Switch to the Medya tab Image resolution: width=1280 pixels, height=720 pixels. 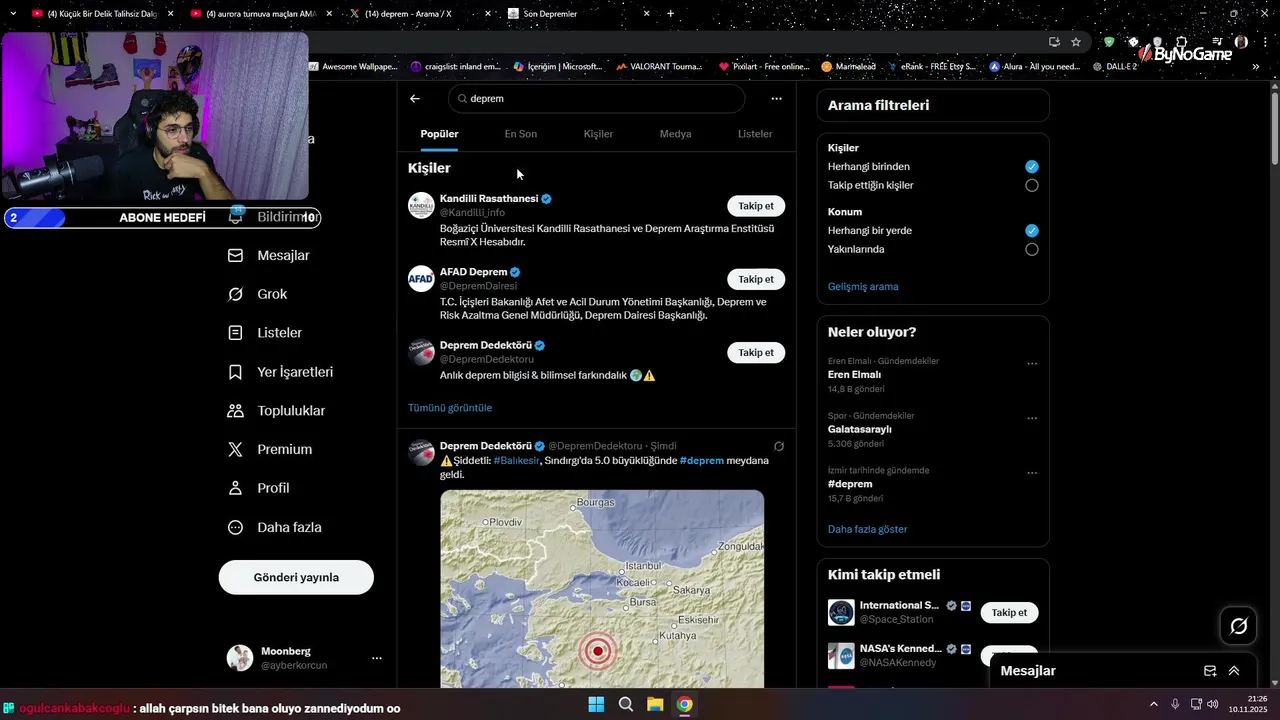click(x=675, y=134)
